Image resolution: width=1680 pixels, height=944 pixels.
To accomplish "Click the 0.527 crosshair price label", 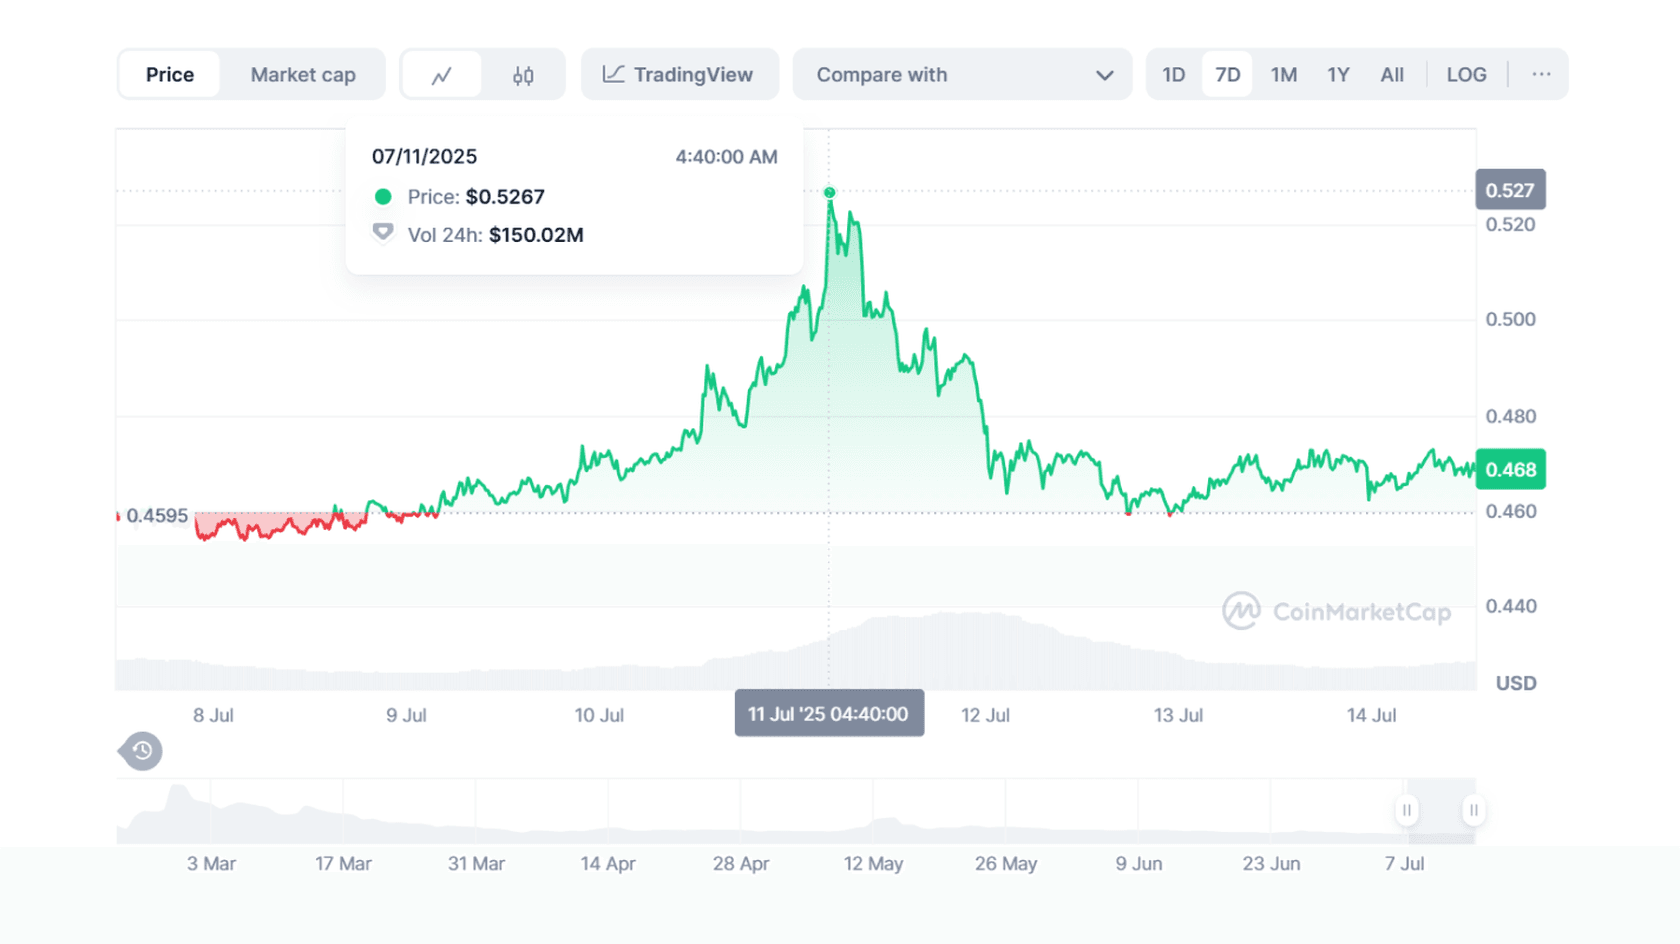I will tap(1510, 190).
